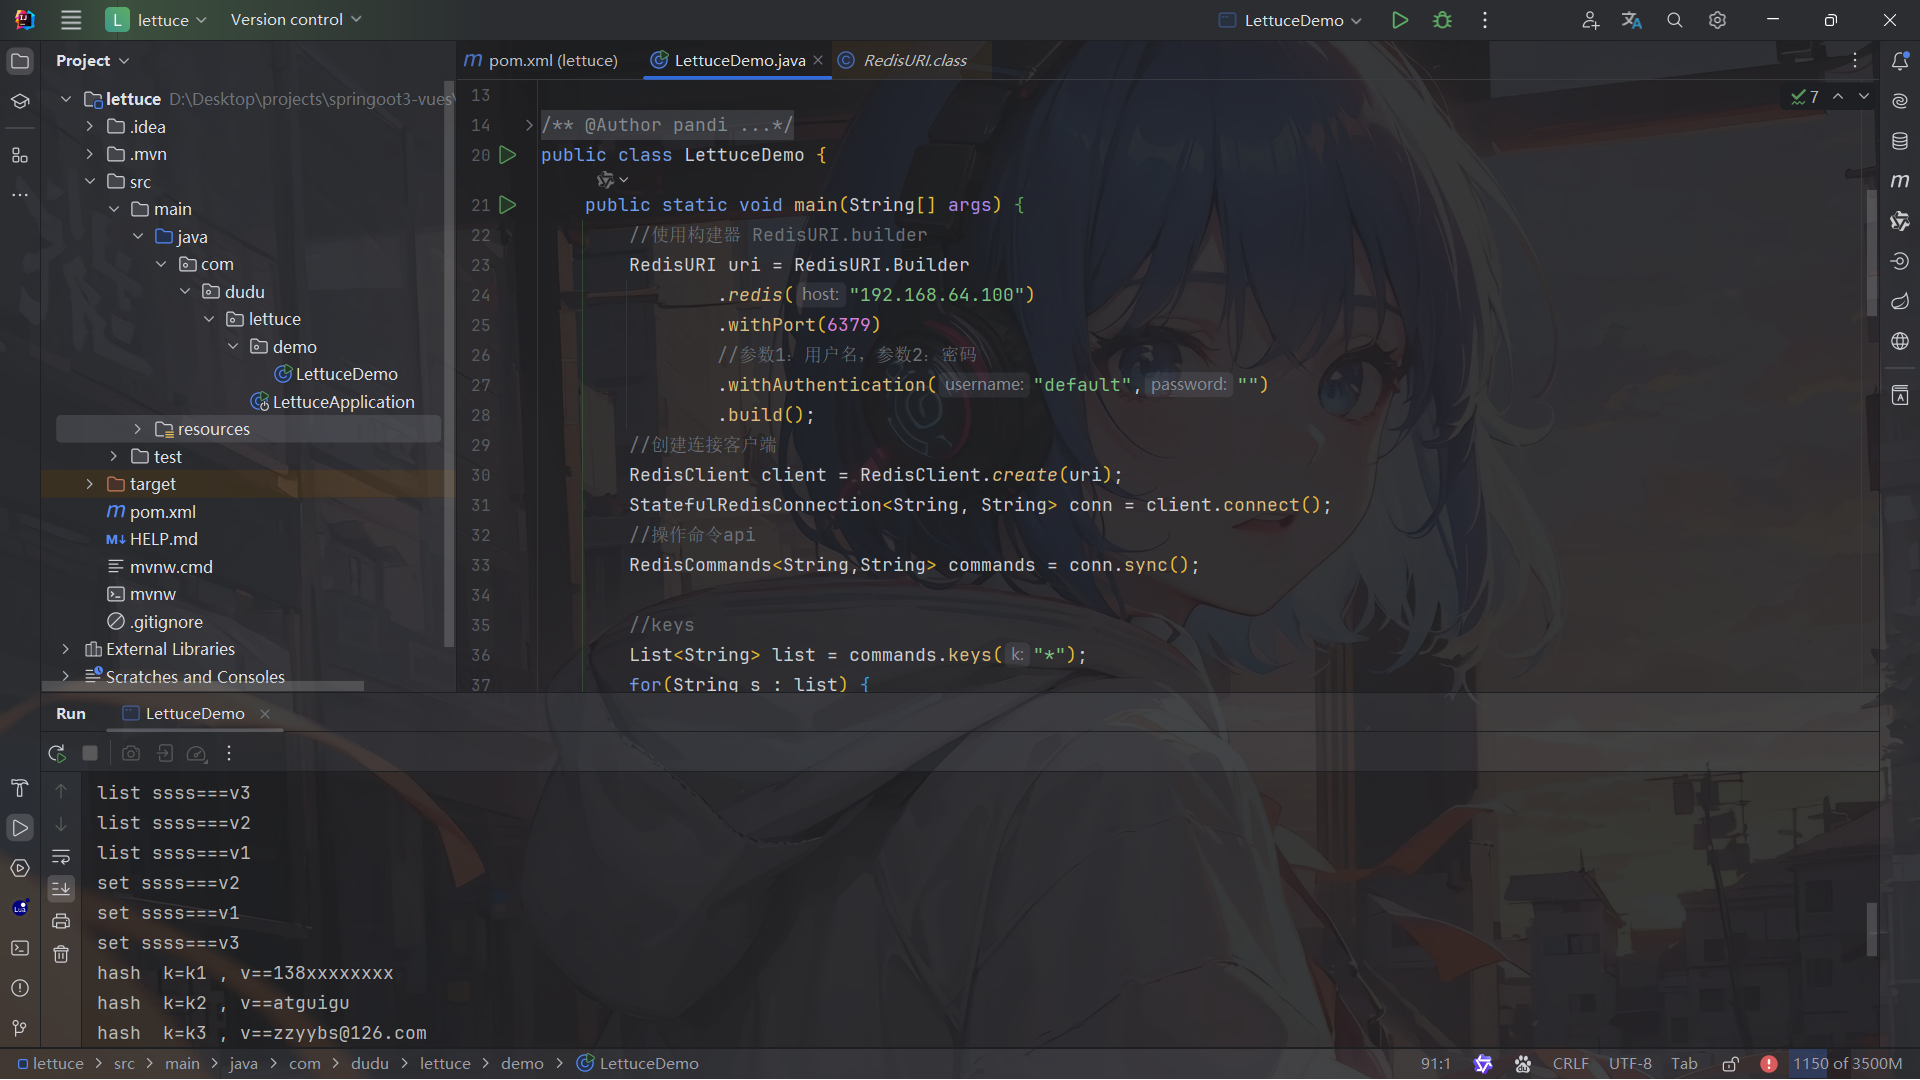Open the Git tool window icon

coord(20,1028)
